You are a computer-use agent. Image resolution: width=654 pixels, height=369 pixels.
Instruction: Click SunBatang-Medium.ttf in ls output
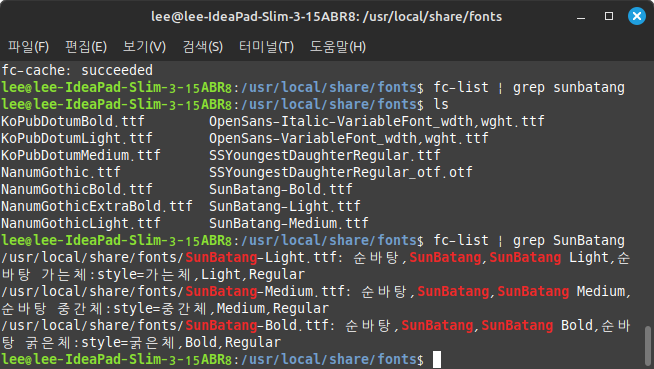289,223
